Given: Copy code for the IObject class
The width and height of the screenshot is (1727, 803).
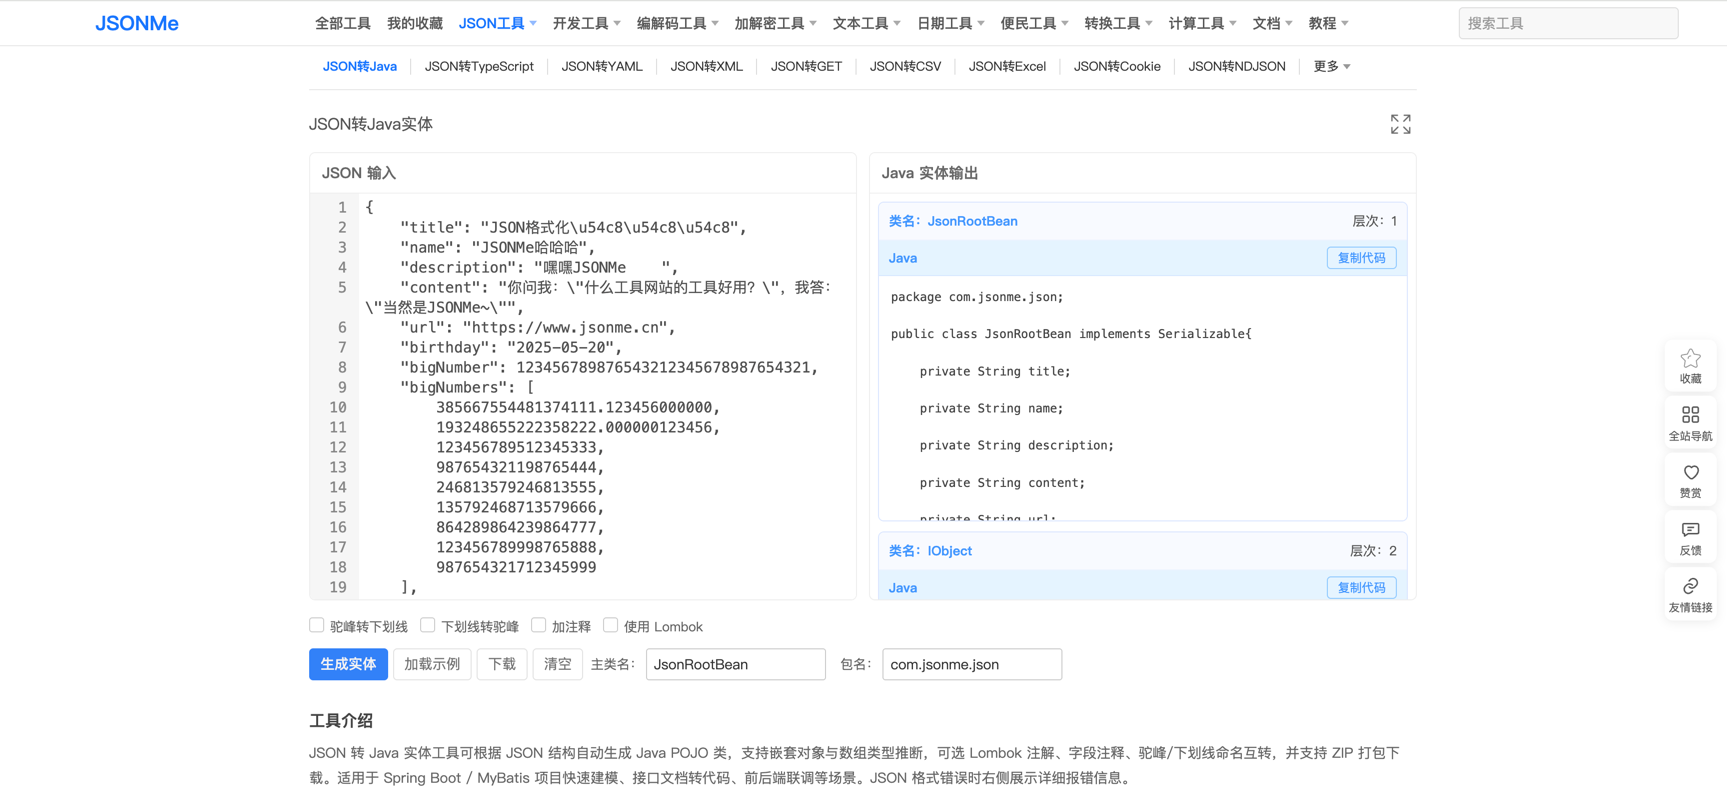Looking at the screenshot, I should [1361, 588].
